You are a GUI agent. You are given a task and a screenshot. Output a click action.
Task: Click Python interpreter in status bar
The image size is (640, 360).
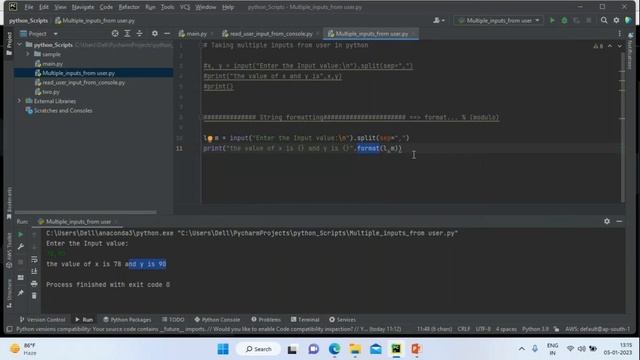point(535,329)
